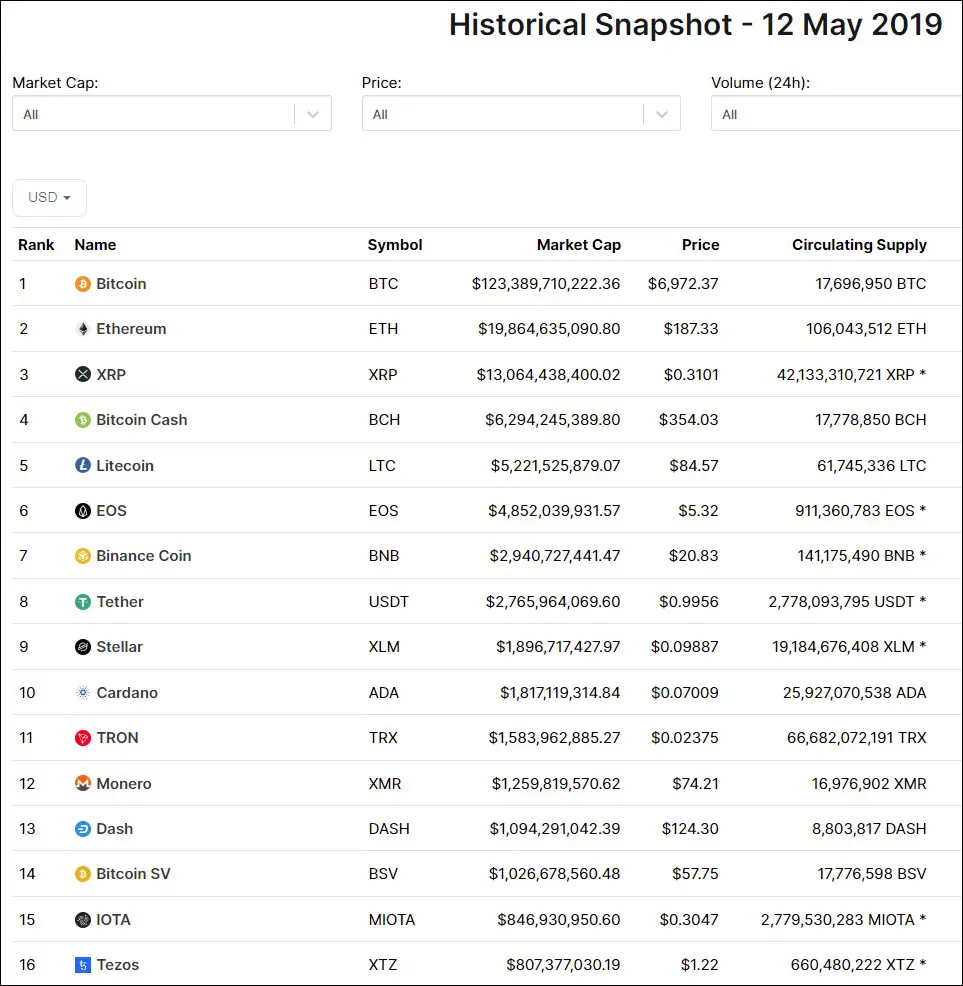Image resolution: width=963 pixels, height=986 pixels.
Task: Click the Binance Coin logo icon
Action: 82,556
